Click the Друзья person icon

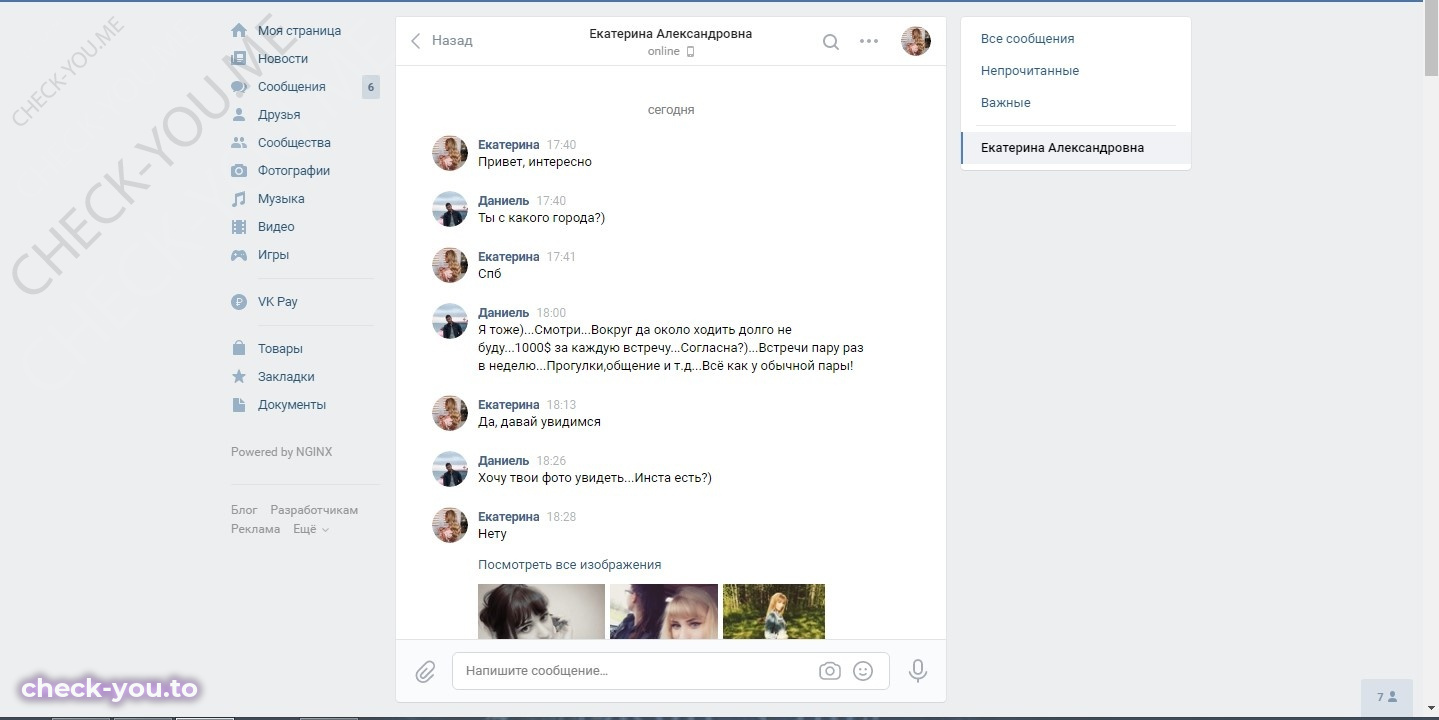[x=239, y=115]
